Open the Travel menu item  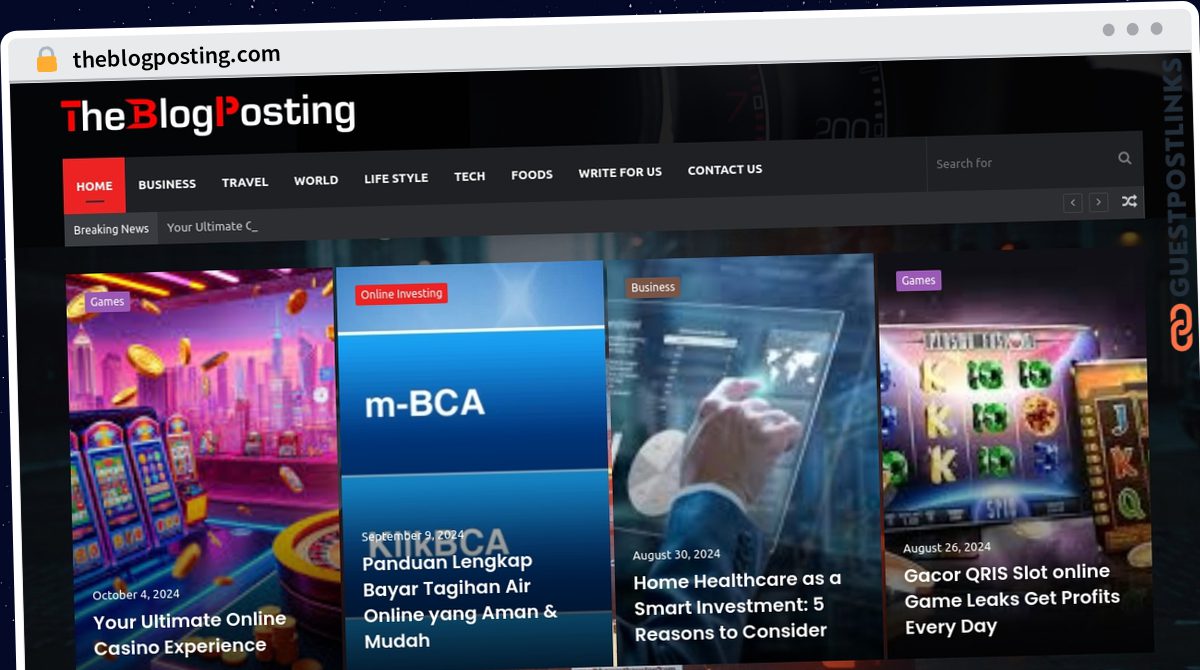tap(245, 182)
